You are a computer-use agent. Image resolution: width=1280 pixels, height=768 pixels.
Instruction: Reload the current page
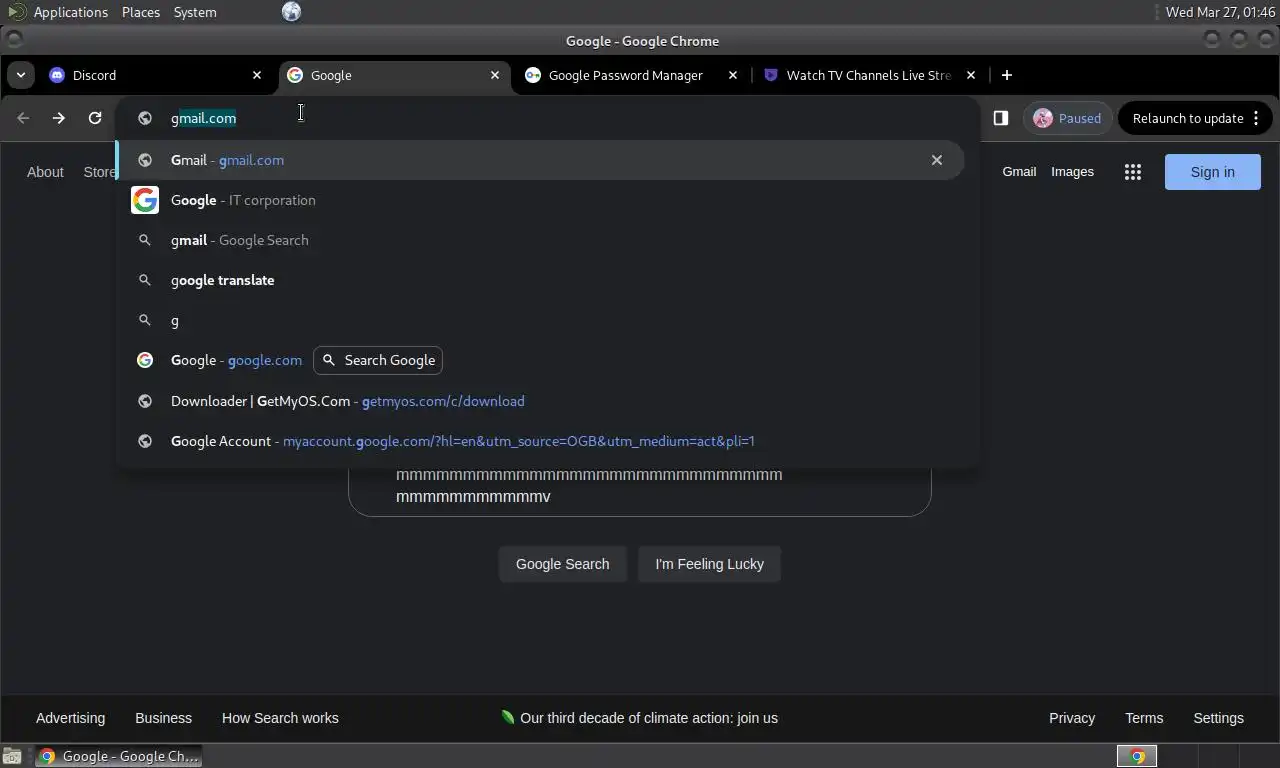pos(95,118)
